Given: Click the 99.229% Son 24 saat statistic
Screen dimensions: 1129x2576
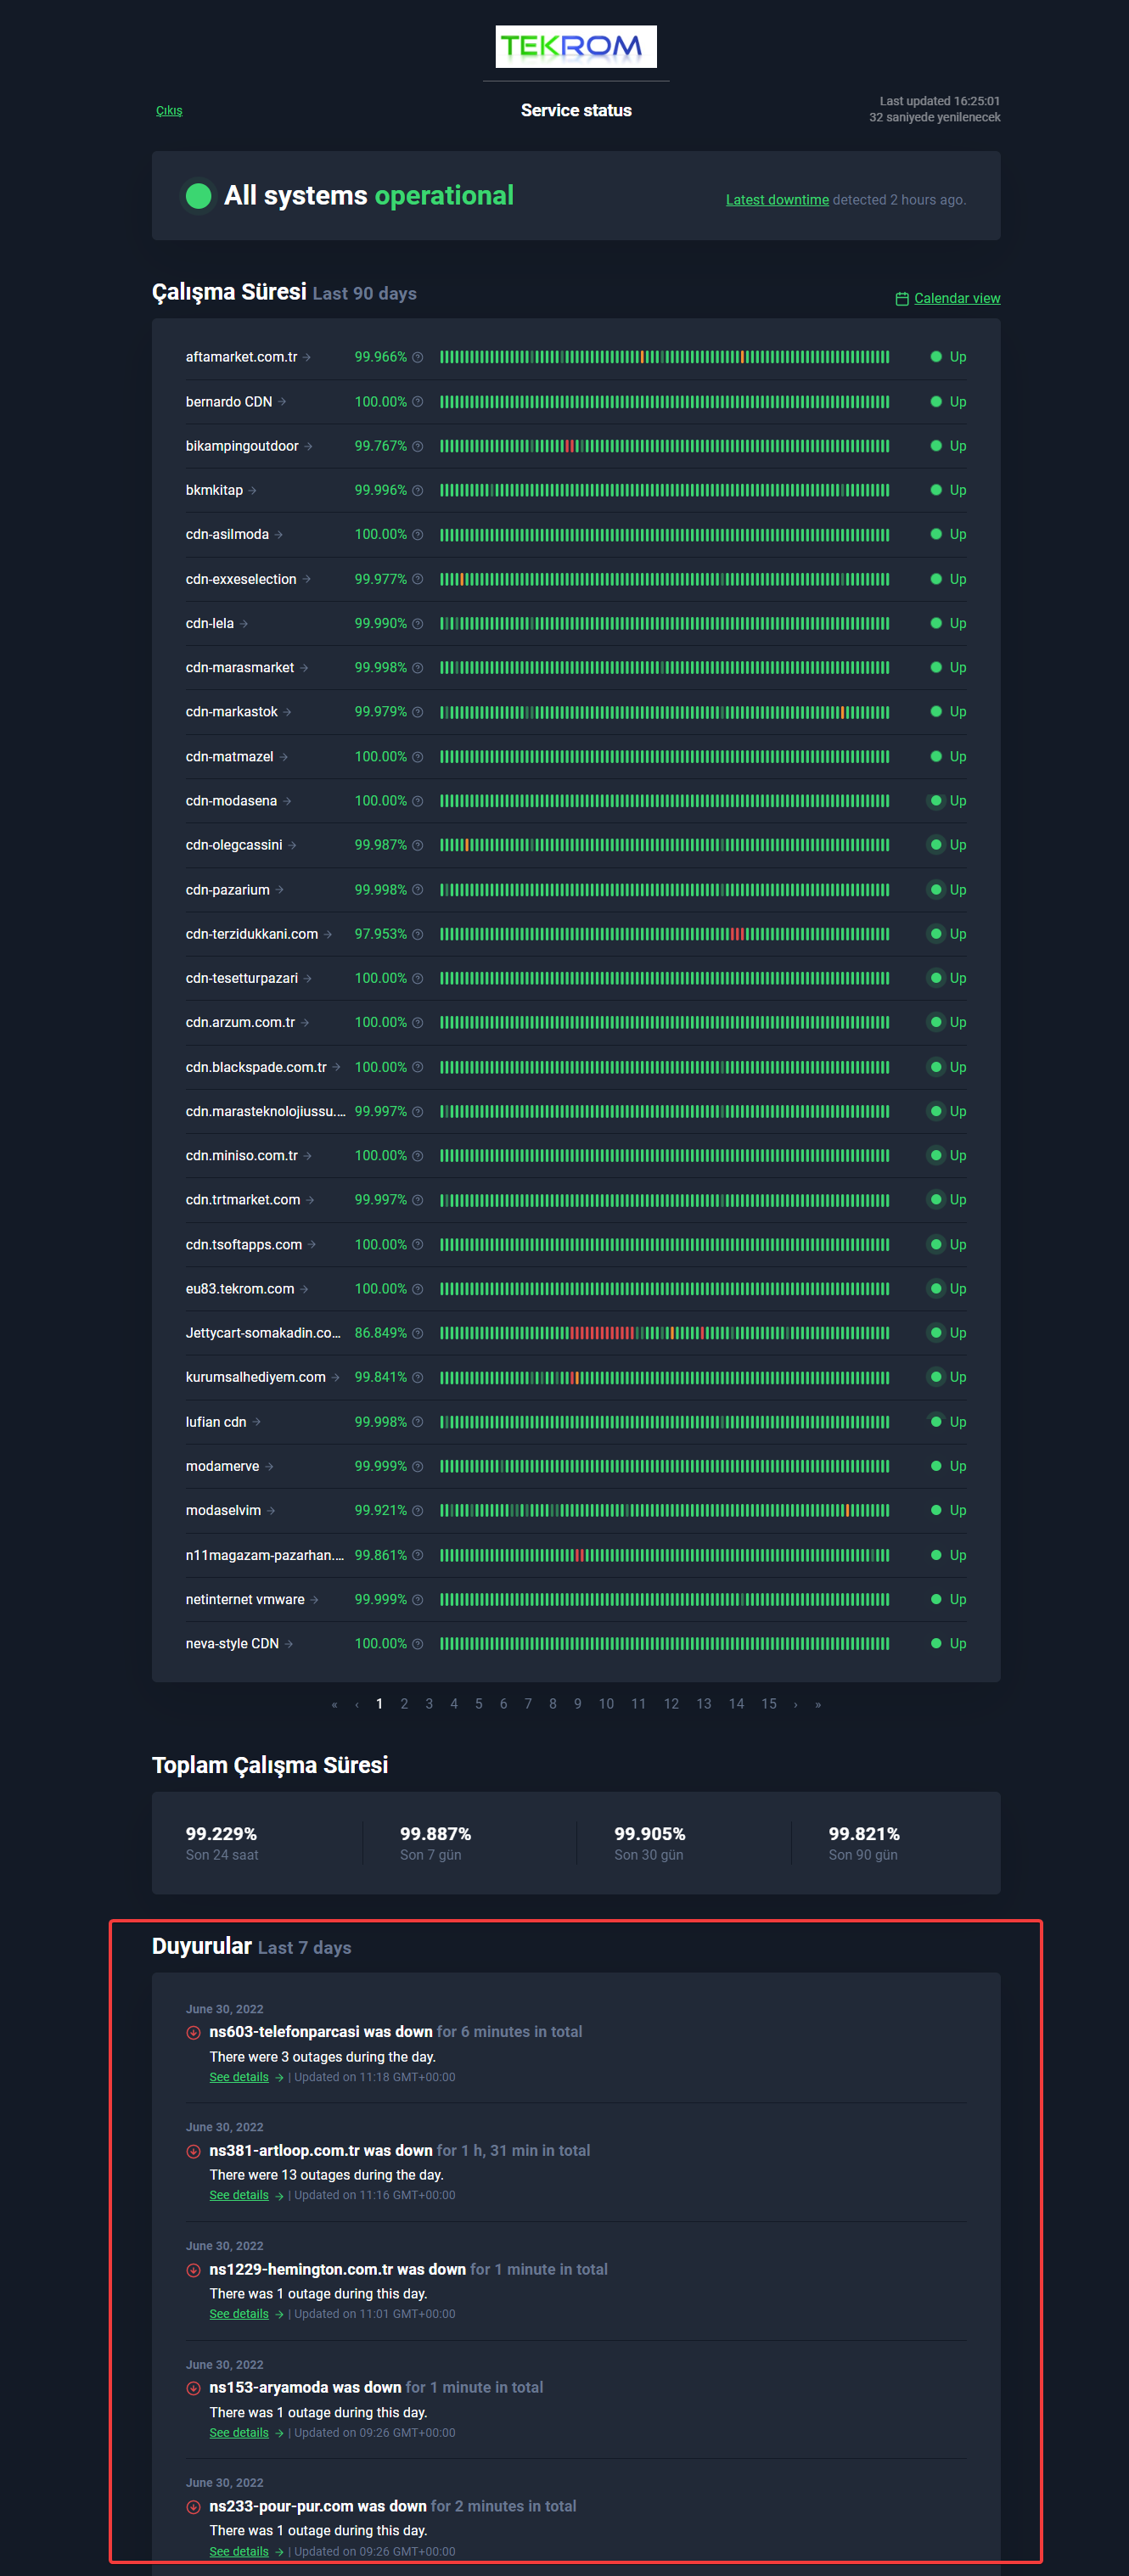Looking at the screenshot, I should click(x=222, y=1843).
